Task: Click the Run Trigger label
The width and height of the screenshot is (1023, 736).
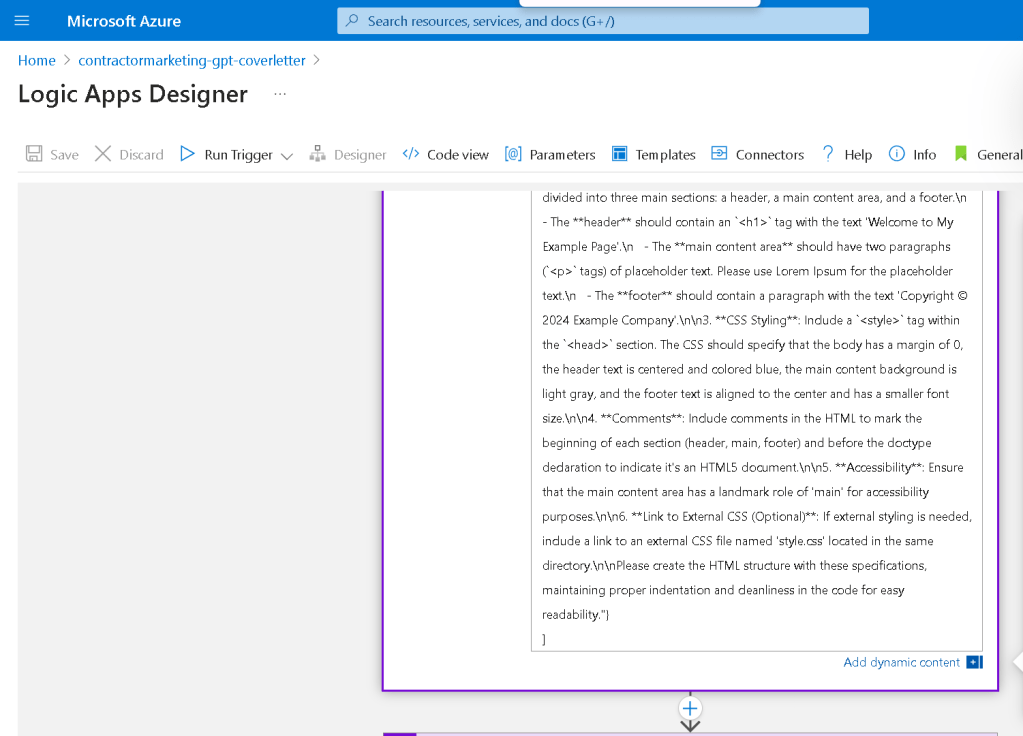Action: click(238, 155)
